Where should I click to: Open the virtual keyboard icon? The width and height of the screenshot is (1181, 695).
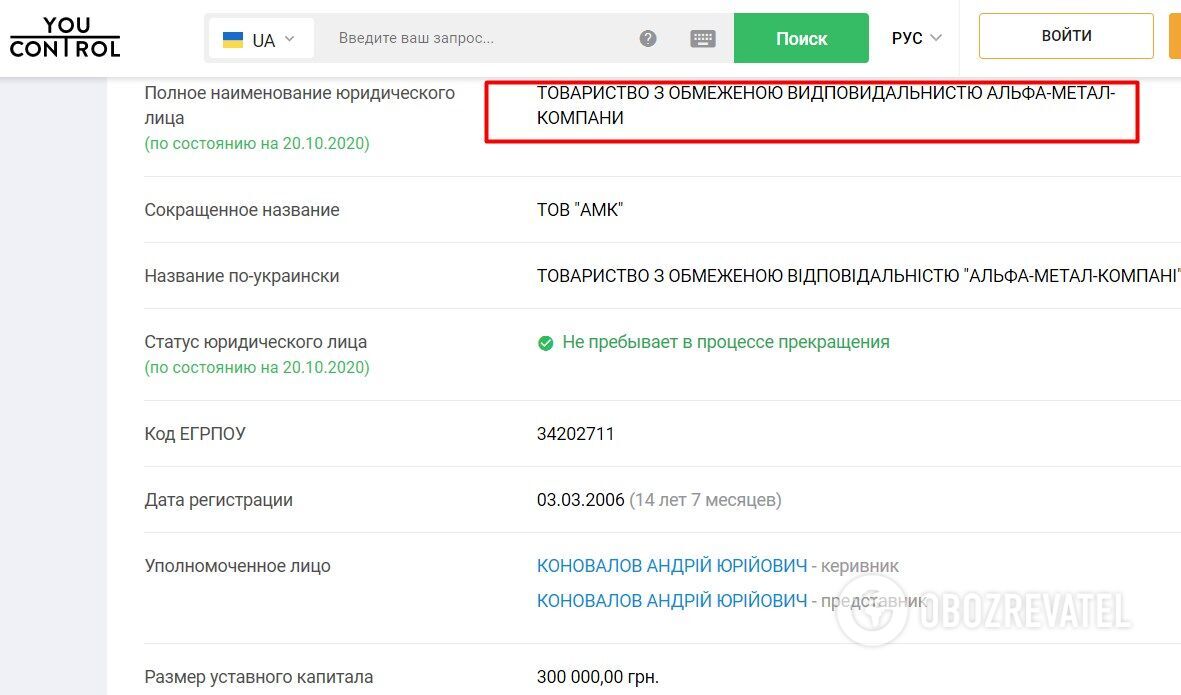703,38
